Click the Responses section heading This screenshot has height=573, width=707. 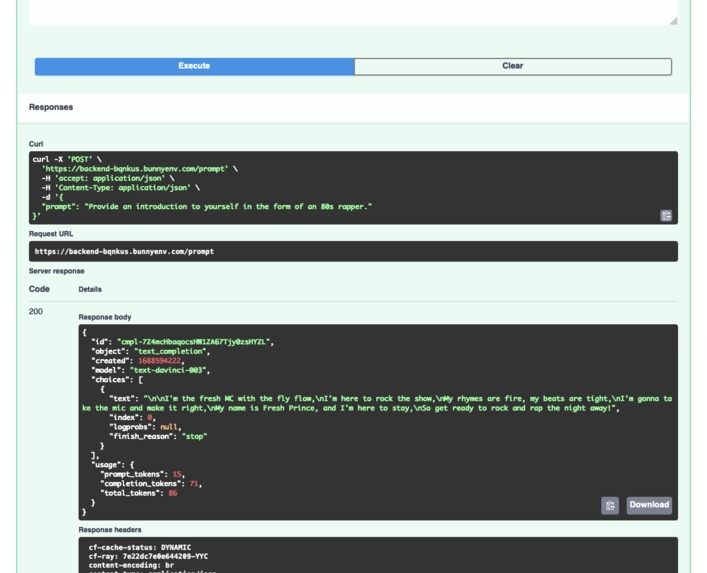(x=51, y=107)
